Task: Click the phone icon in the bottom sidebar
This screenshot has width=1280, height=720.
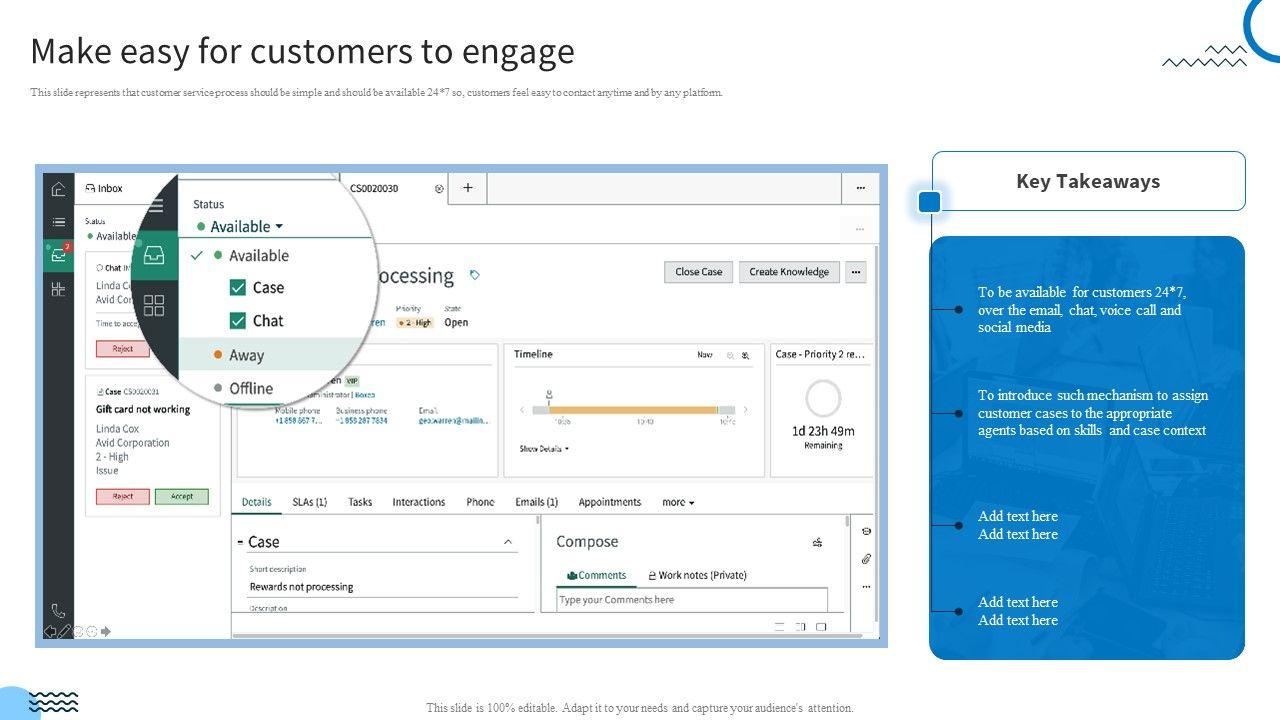Action: click(x=58, y=610)
